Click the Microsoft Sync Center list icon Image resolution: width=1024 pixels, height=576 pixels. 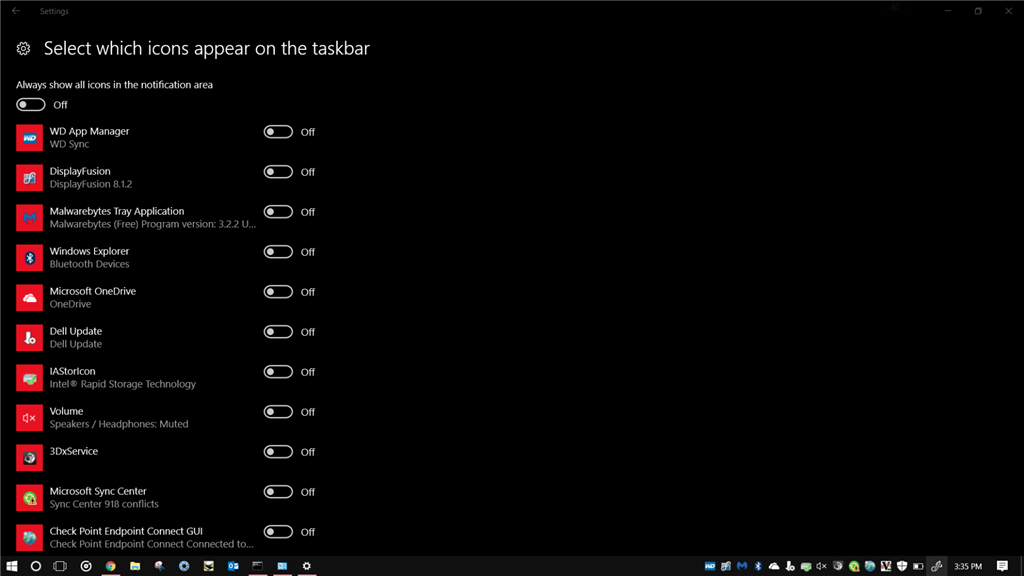29,498
